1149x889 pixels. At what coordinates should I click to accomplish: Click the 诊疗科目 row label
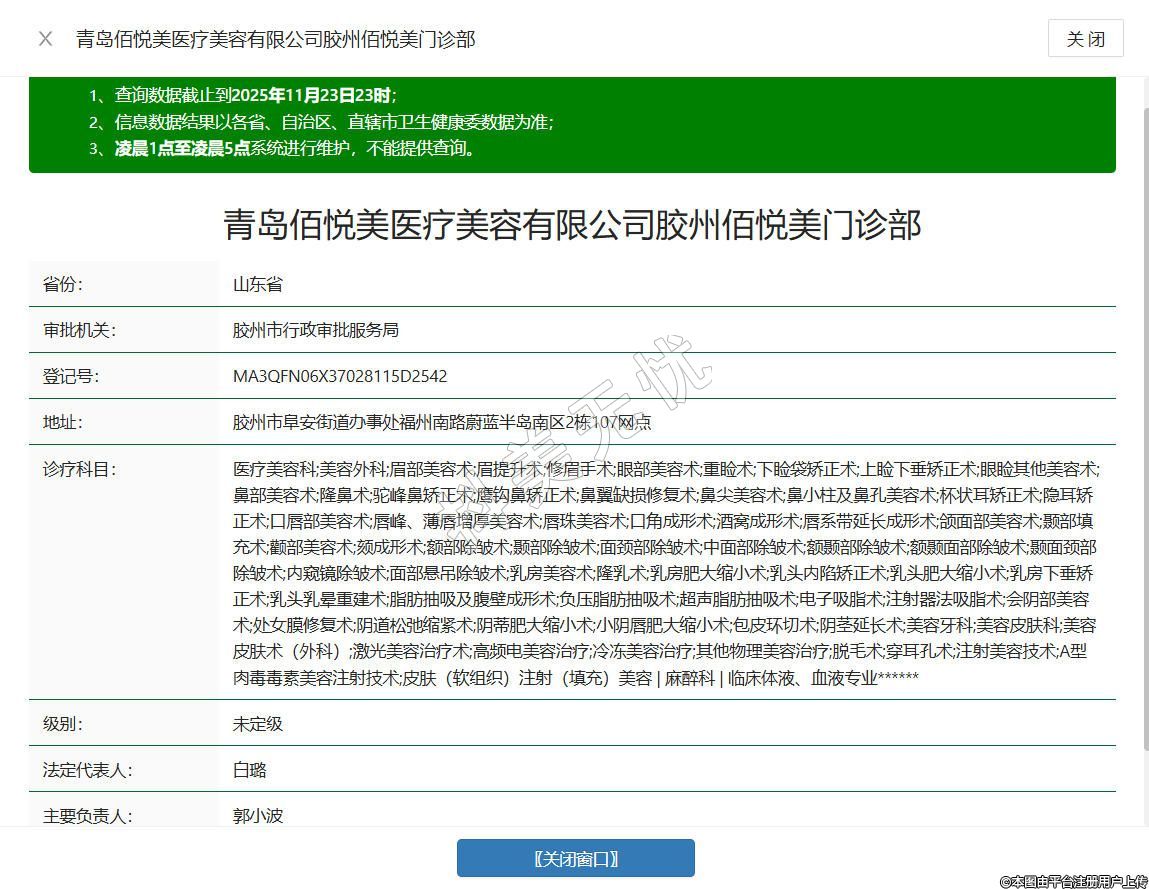click(79, 469)
